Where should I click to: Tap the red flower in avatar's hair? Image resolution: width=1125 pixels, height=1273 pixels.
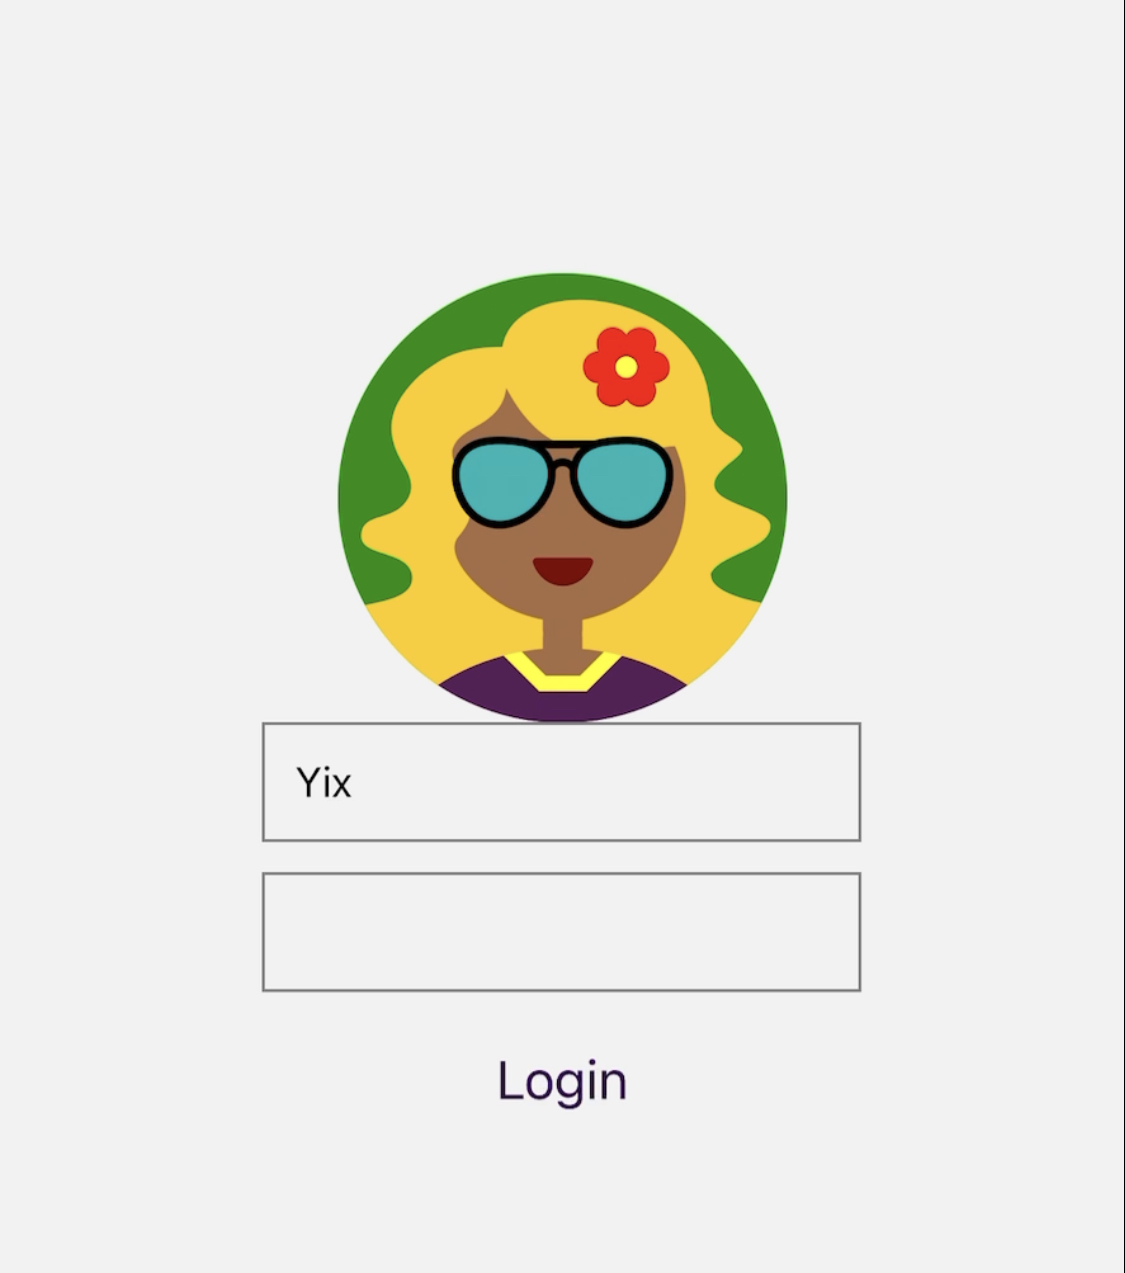626,367
